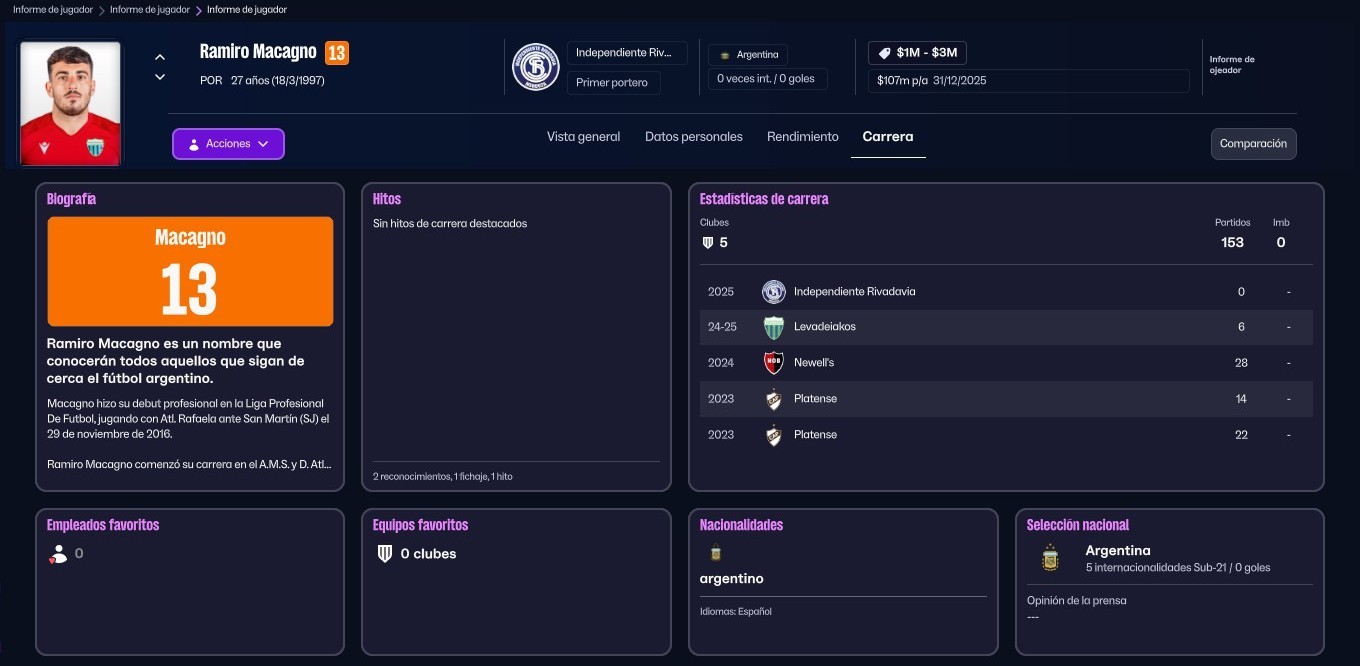Screen dimensions: 1360x666
Task: Go to previous player with up chevron
Action: click(x=160, y=57)
